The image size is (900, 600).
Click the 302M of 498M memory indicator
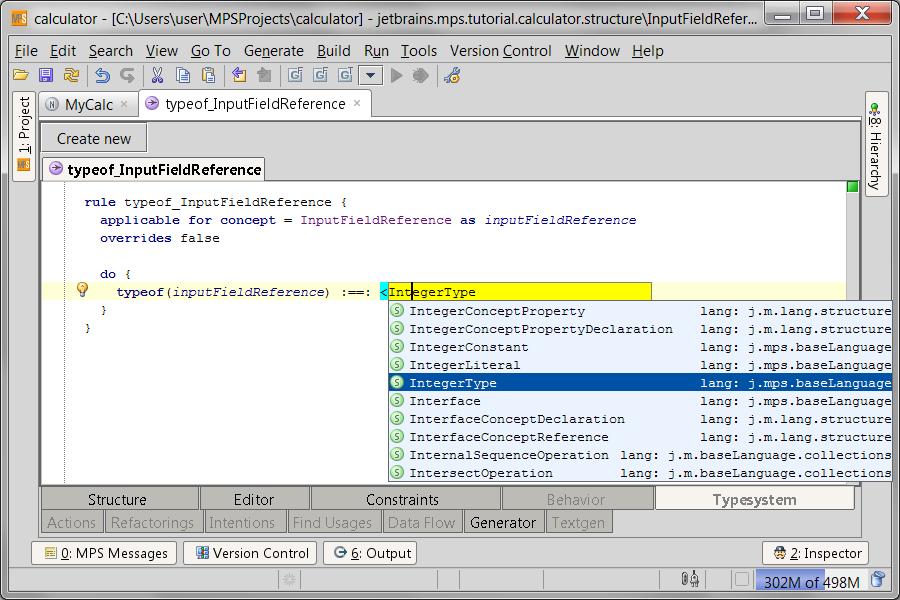click(x=812, y=582)
